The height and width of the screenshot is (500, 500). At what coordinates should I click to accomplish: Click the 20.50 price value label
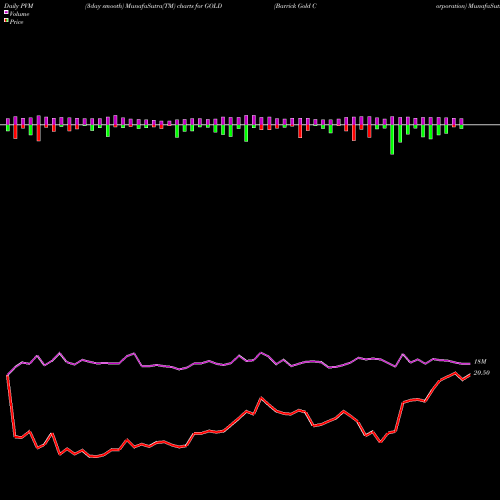point(482,373)
